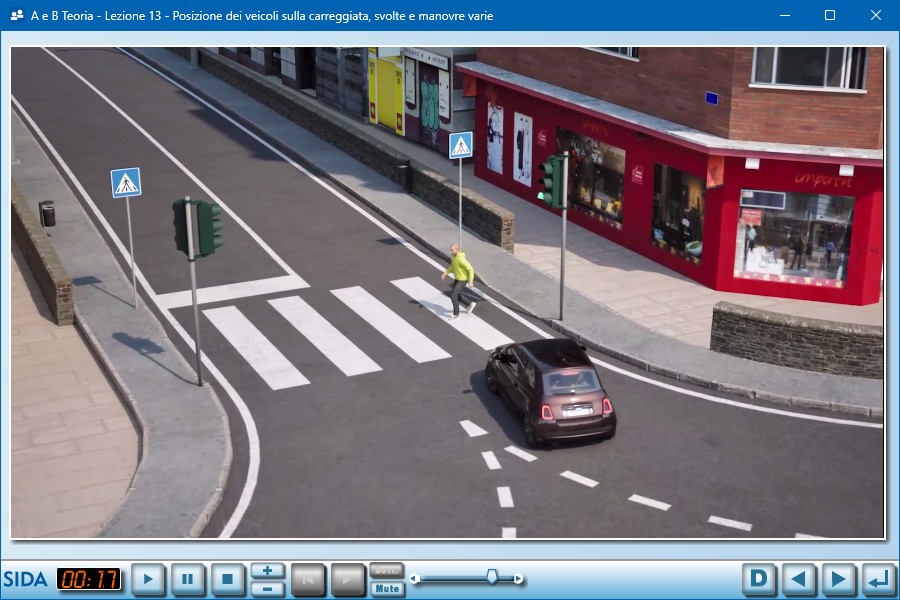Screen dimensions: 900x600
Task: Click the left arrow of the slider
Action: pyautogui.click(x=415, y=578)
